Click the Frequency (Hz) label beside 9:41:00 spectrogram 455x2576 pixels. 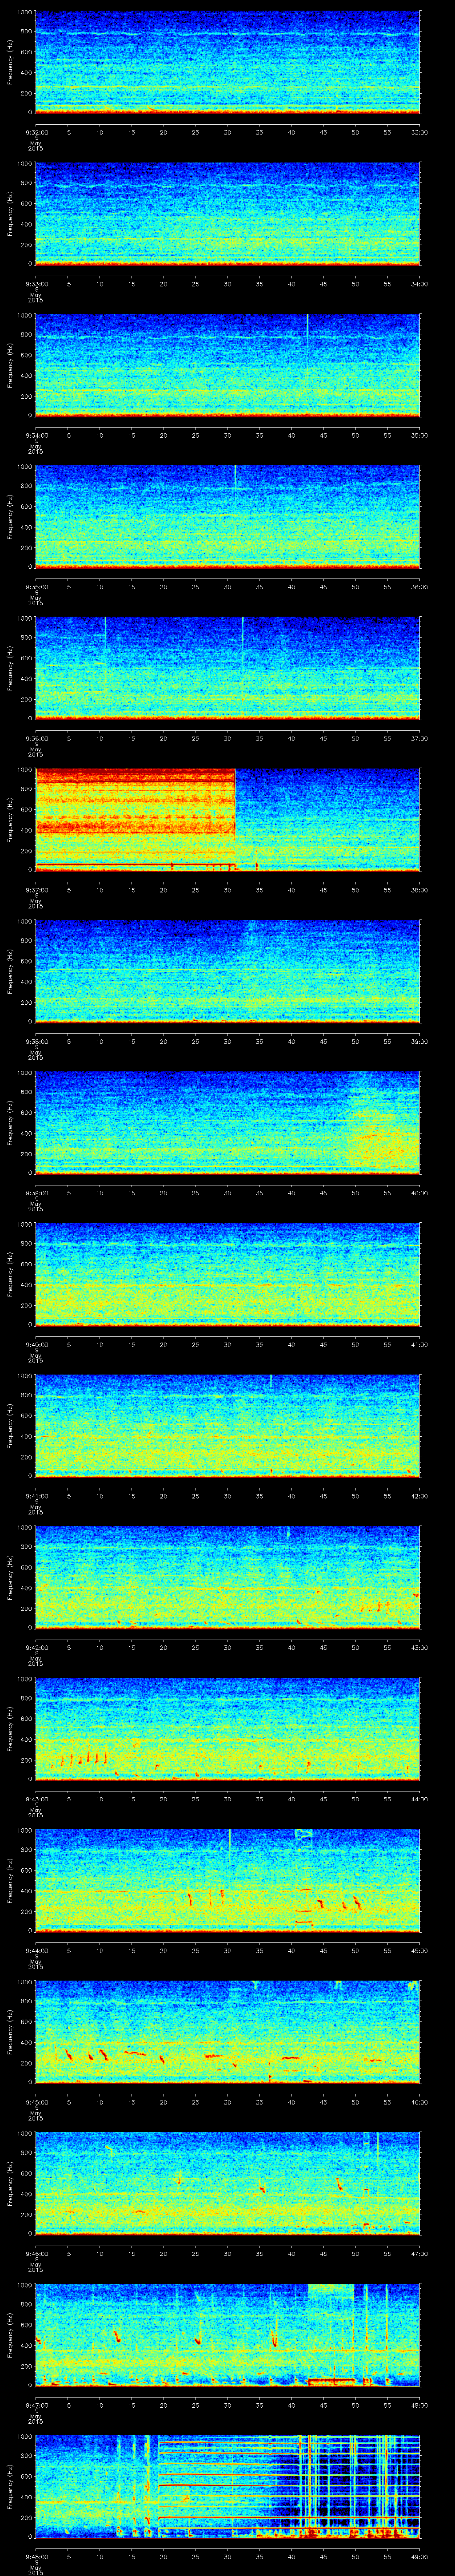(10, 1426)
